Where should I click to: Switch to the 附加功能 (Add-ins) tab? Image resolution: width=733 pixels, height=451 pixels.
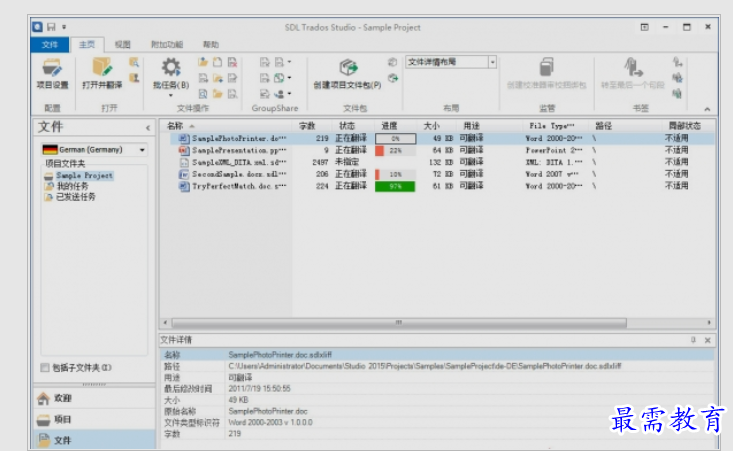pyautogui.click(x=167, y=44)
